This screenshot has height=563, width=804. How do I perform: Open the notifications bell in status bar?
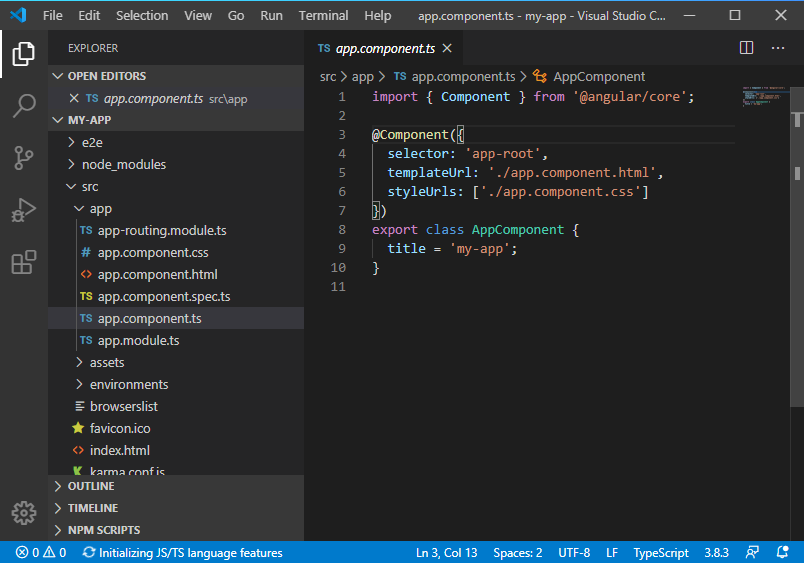point(782,552)
